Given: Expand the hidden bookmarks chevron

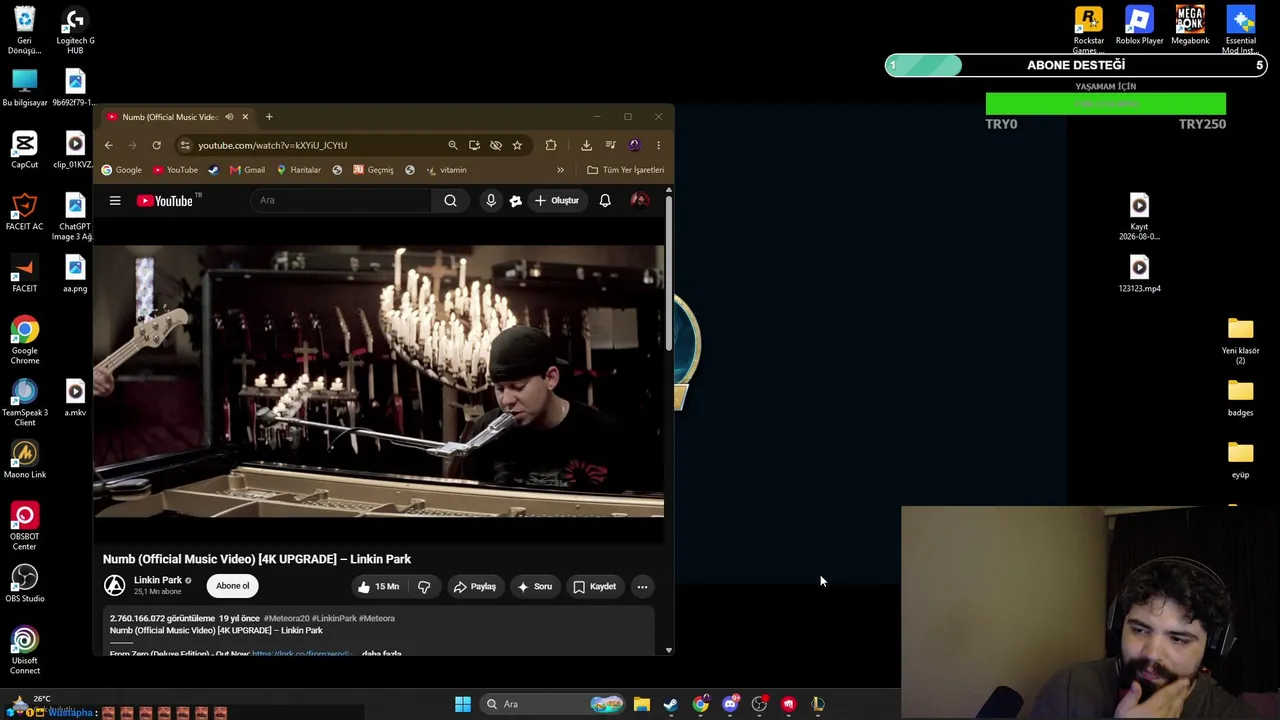Looking at the screenshot, I should (560, 170).
